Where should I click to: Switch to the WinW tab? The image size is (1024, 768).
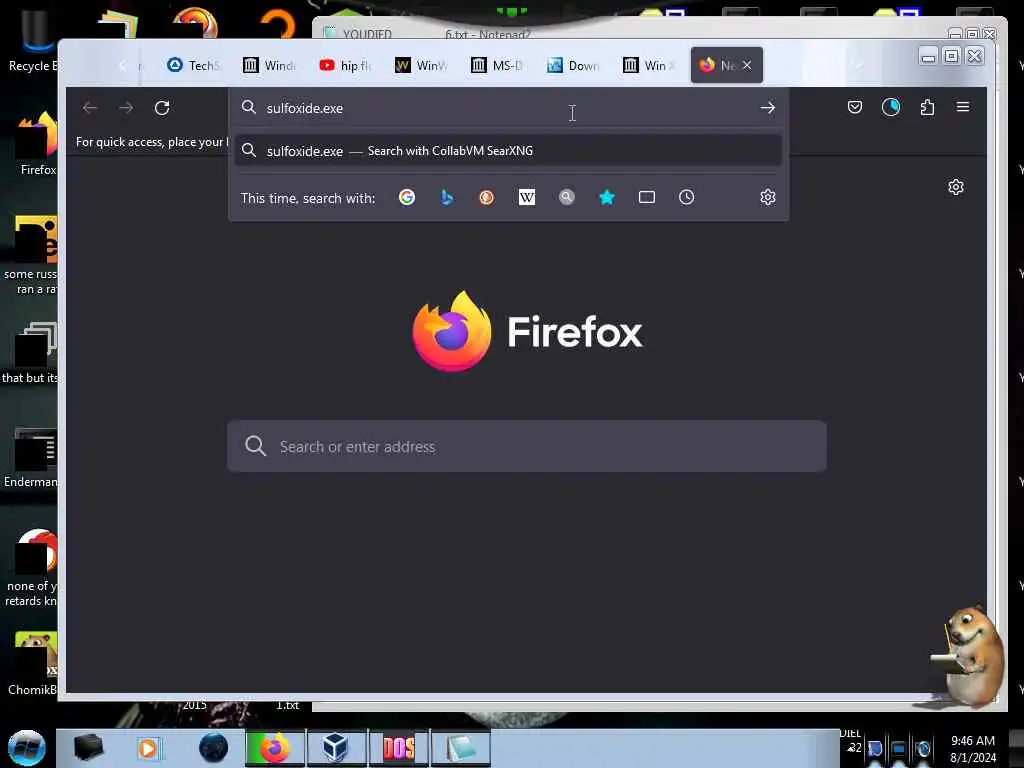(421, 65)
